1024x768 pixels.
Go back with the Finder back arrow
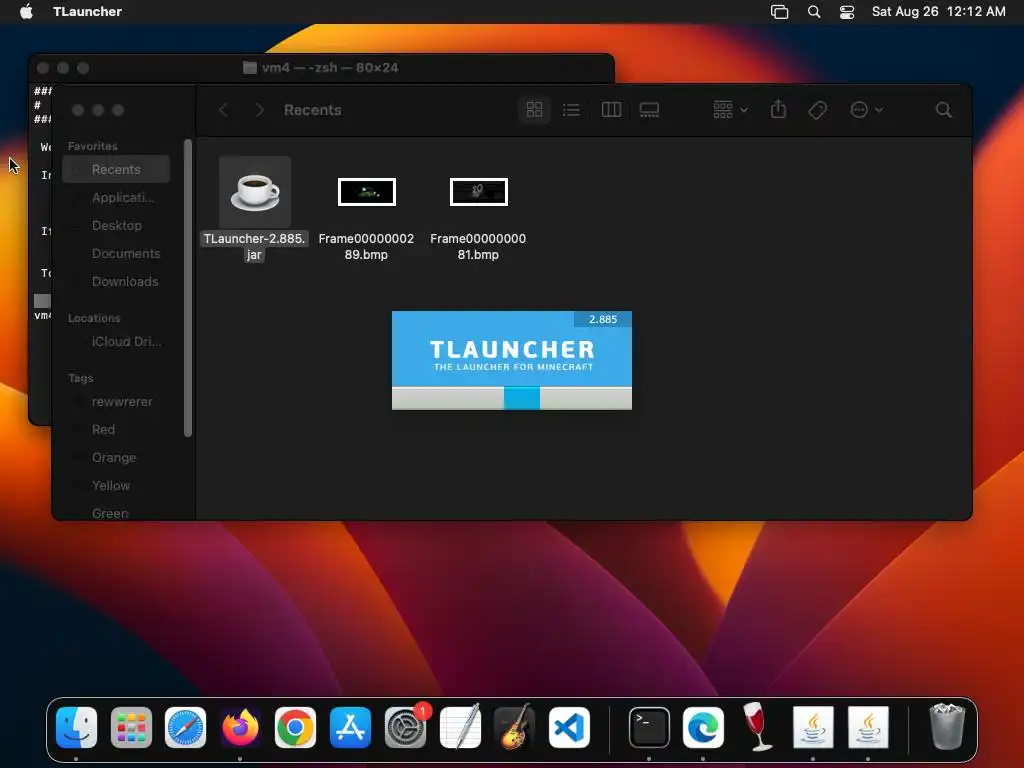(x=223, y=110)
